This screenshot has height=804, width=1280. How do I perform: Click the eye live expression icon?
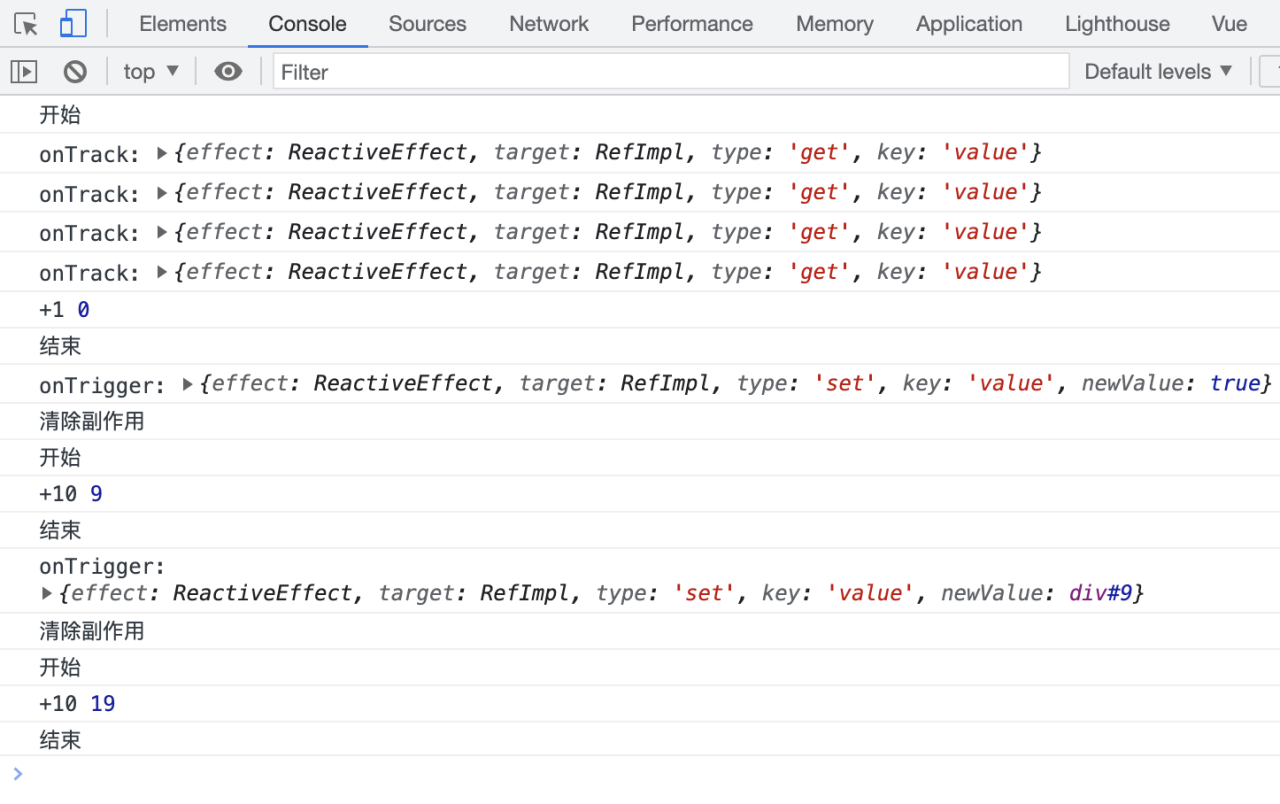(x=228, y=72)
